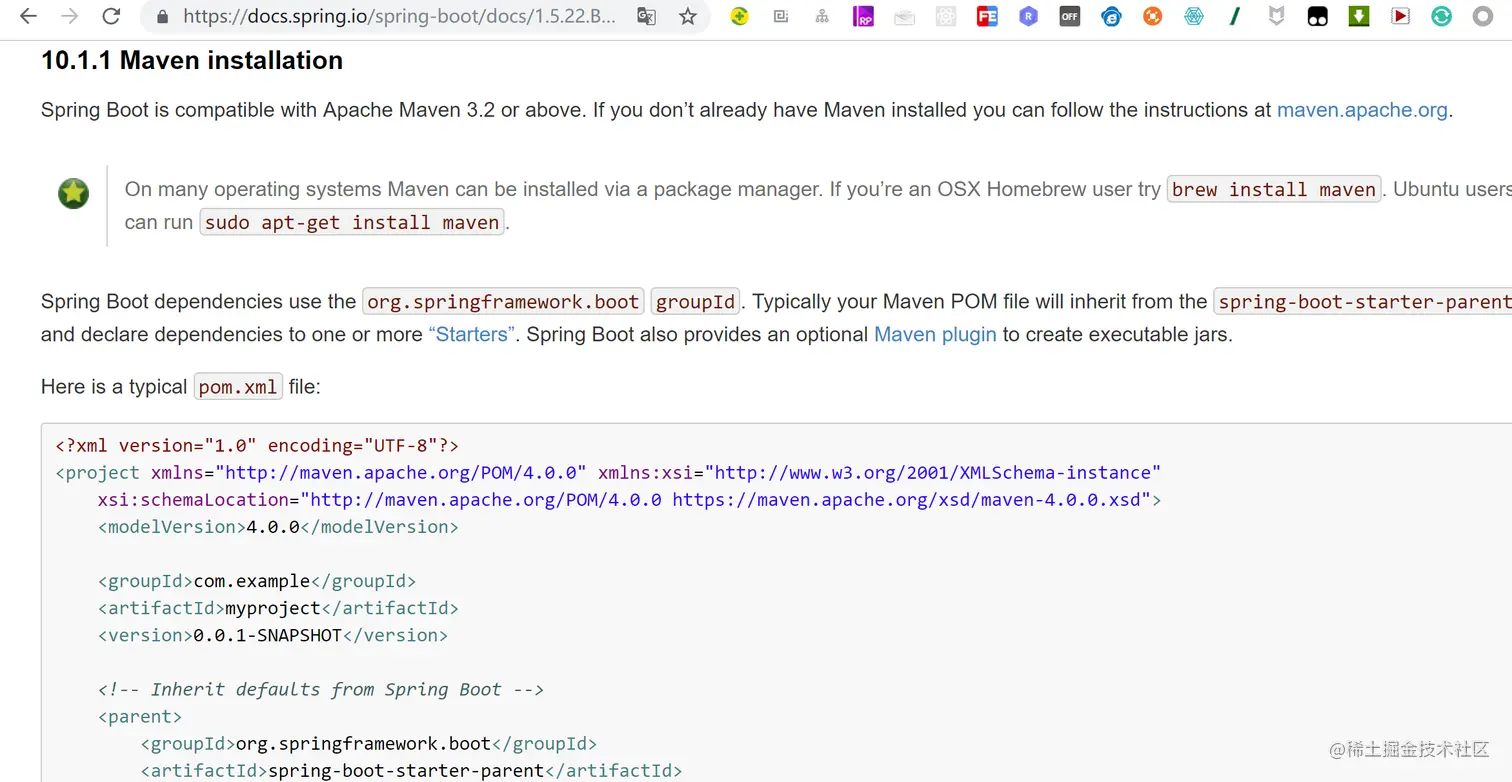This screenshot has width=1512, height=782.
Task: Click the 10.1.1 Maven installation heading
Action: 192,60
